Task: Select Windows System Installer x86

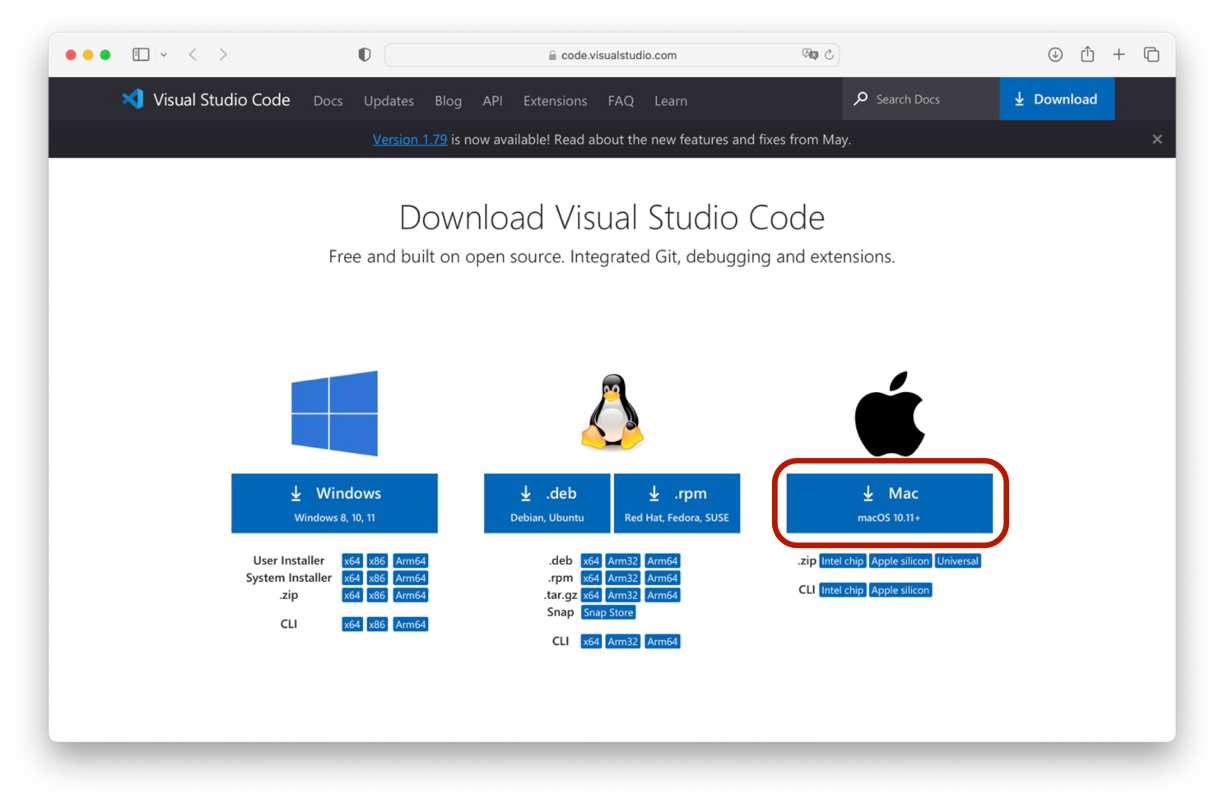Action: click(377, 578)
